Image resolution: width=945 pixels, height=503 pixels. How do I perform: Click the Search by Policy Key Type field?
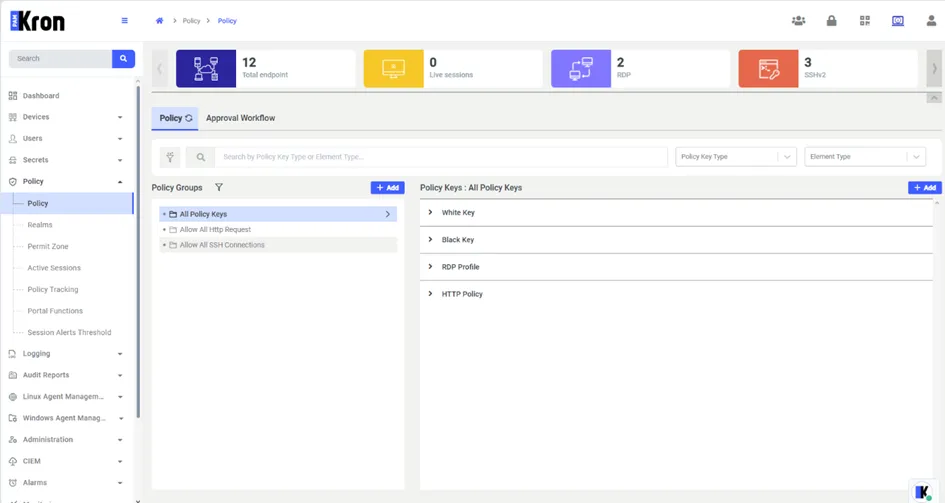[x=441, y=157]
